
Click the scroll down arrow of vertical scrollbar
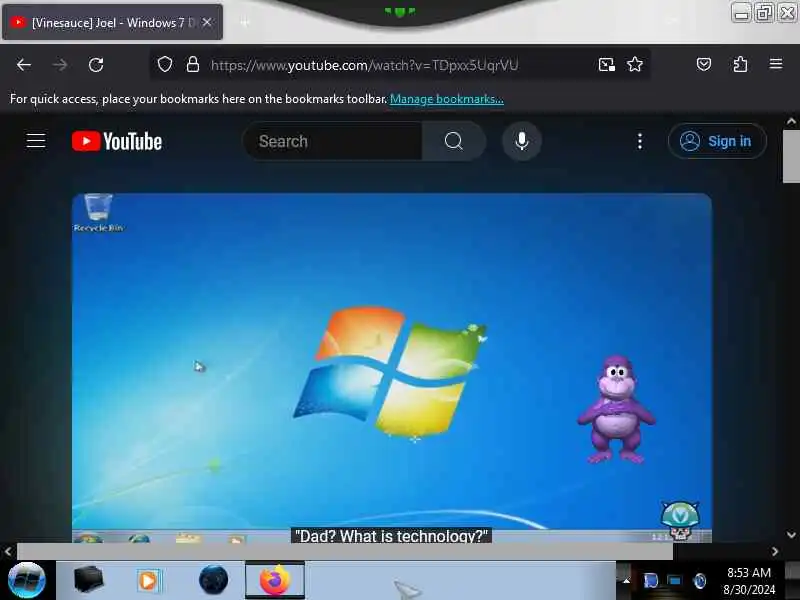pos(791,535)
